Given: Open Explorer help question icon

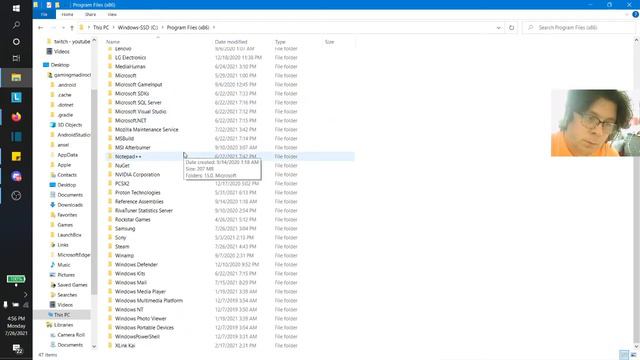Looking at the screenshot, I should coord(635,14).
